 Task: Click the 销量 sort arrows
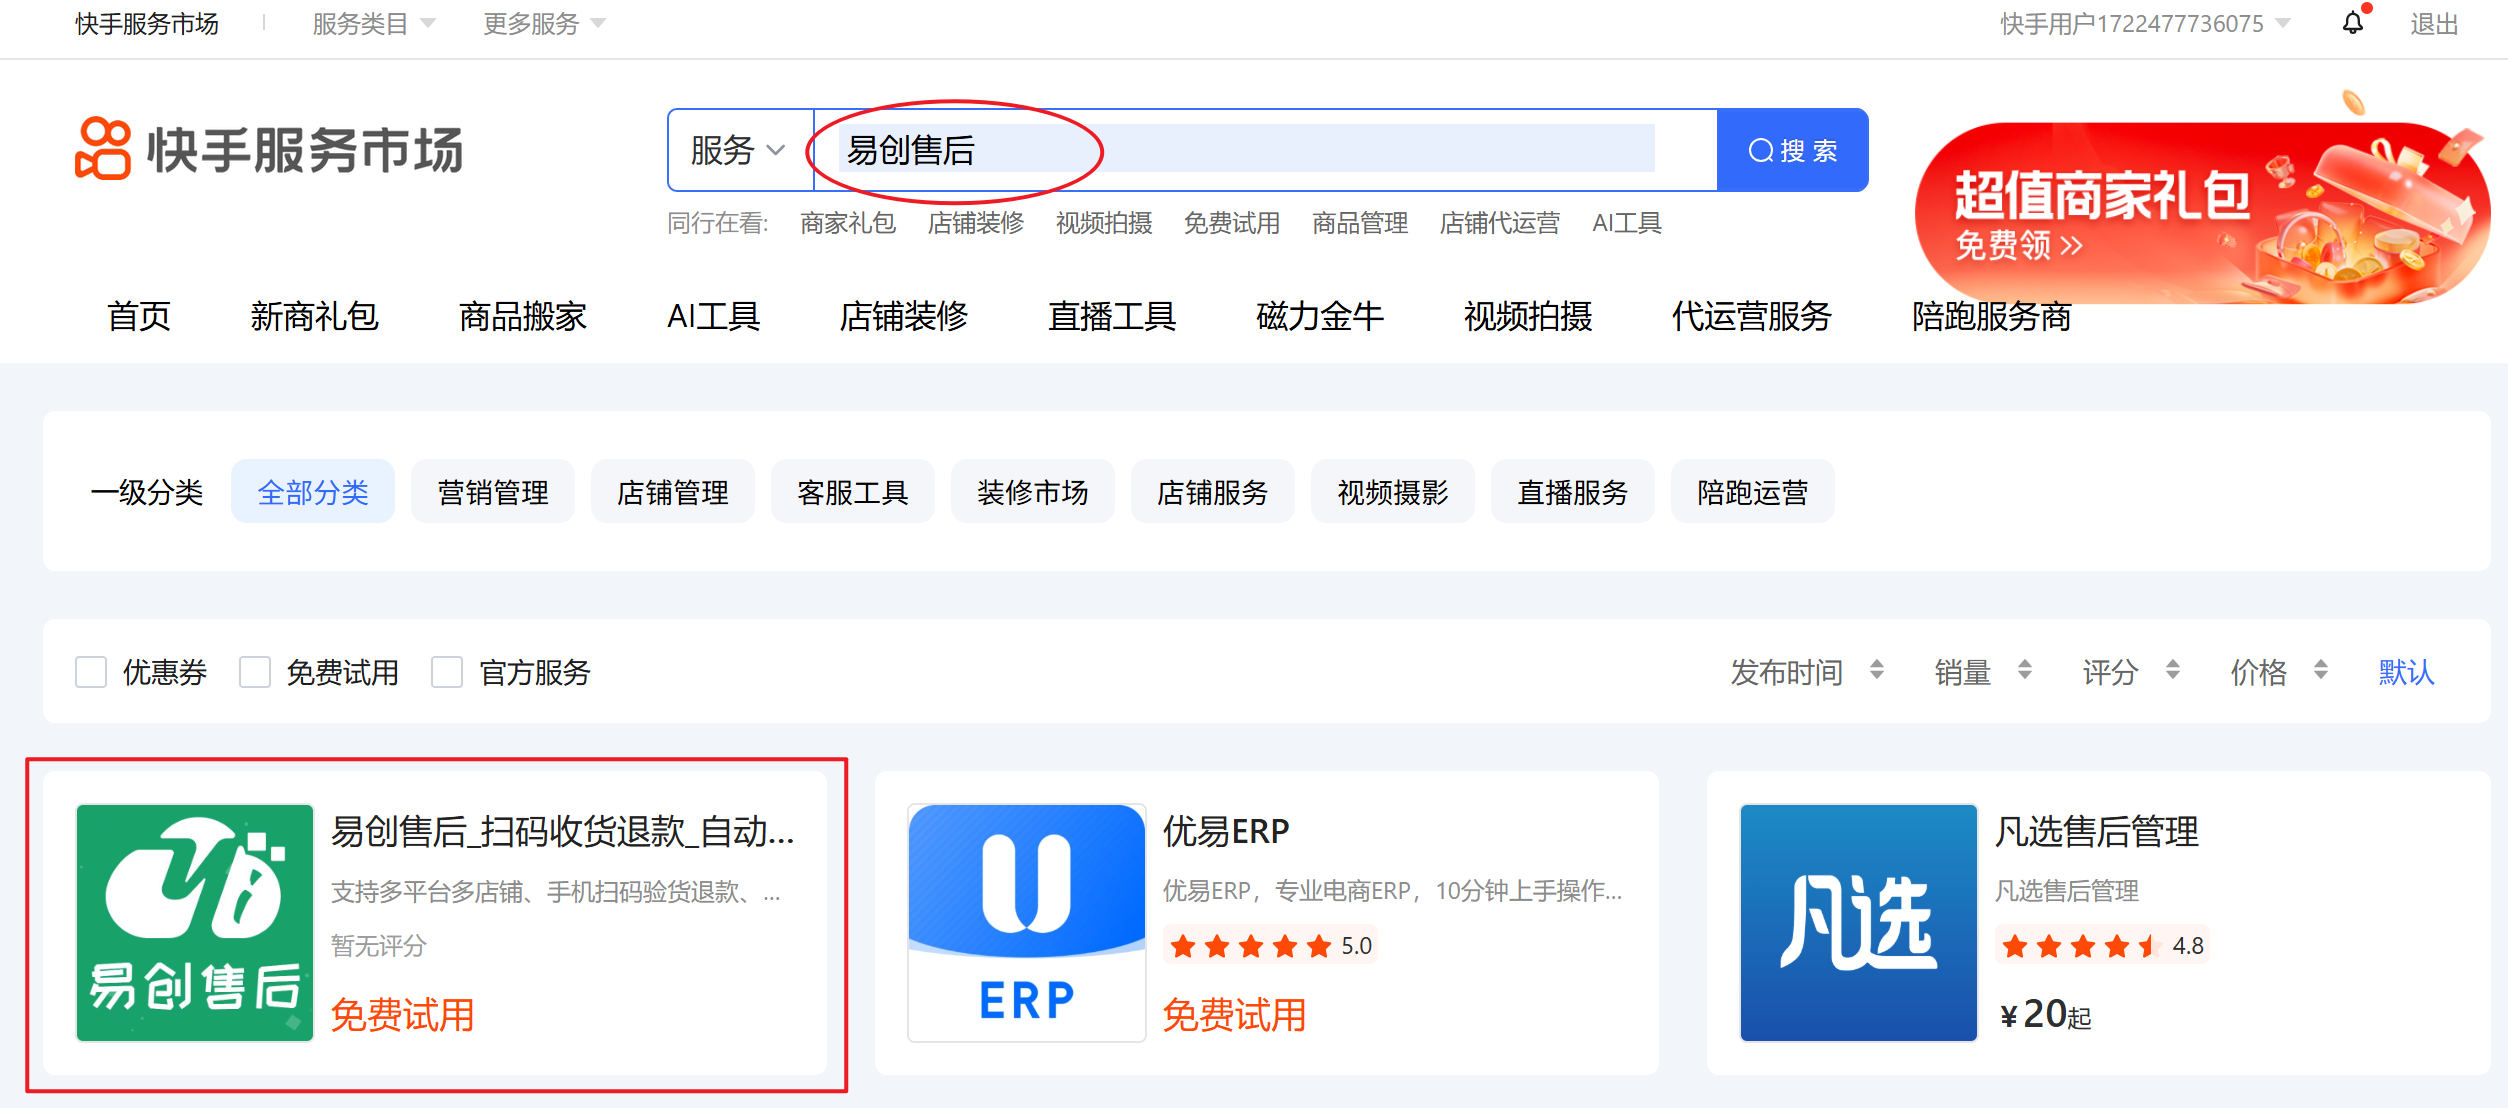point(2024,671)
